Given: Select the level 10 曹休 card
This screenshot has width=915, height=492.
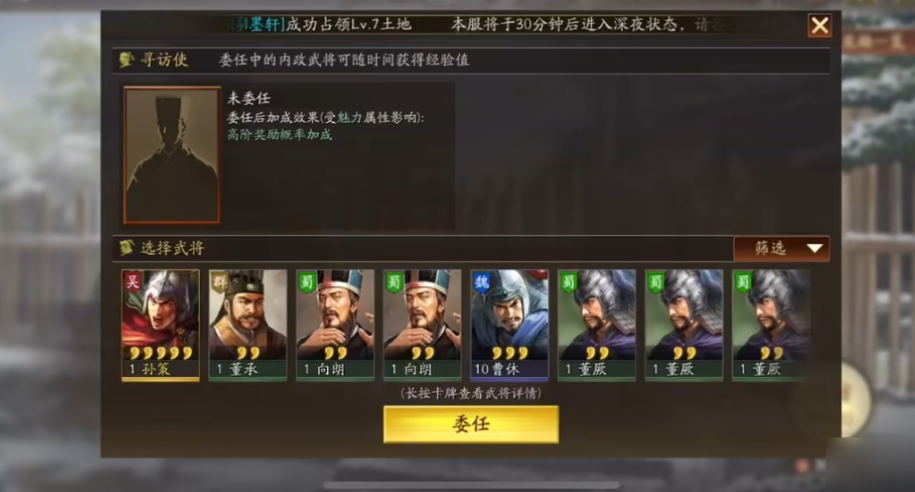Looking at the screenshot, I should pos(509,325).
